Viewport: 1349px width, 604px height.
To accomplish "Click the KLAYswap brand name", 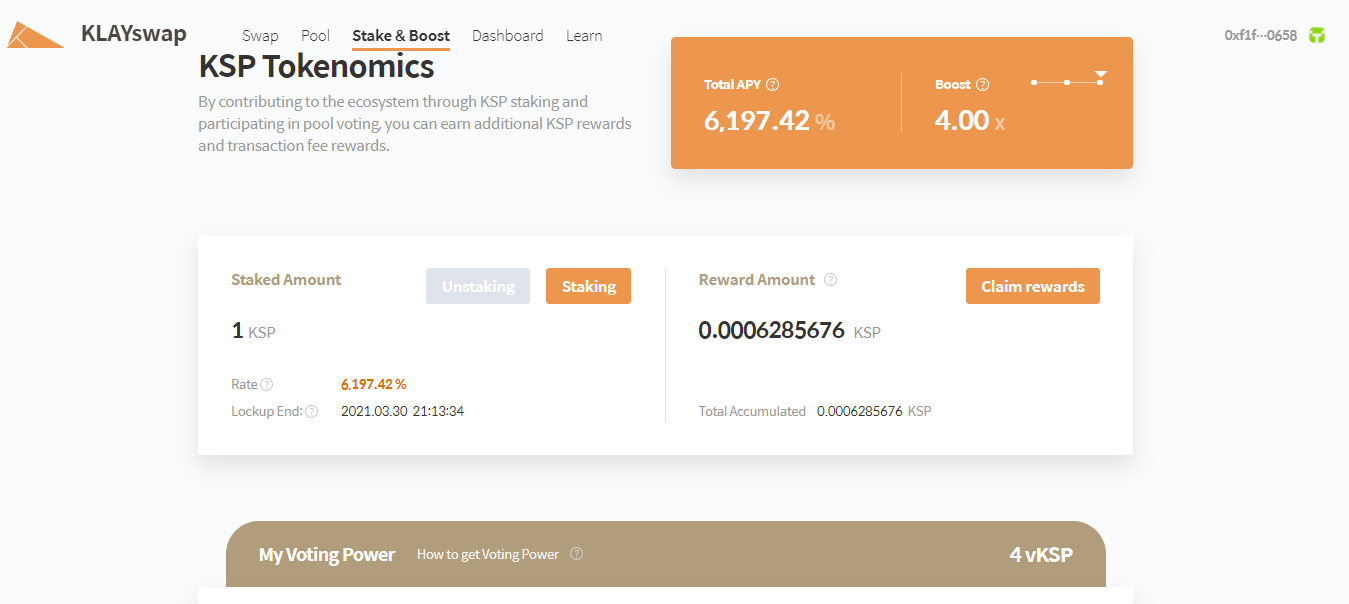I will [133, 34].
